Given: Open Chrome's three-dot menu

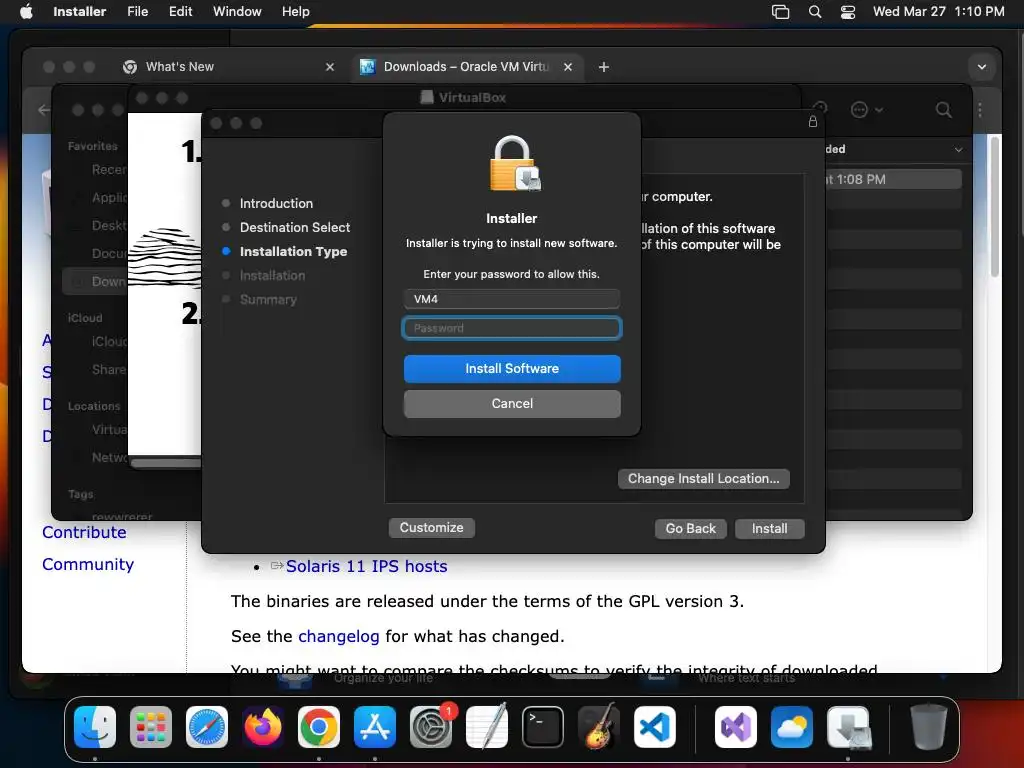Looking at the screenshot, I should [x=980, y=110].
